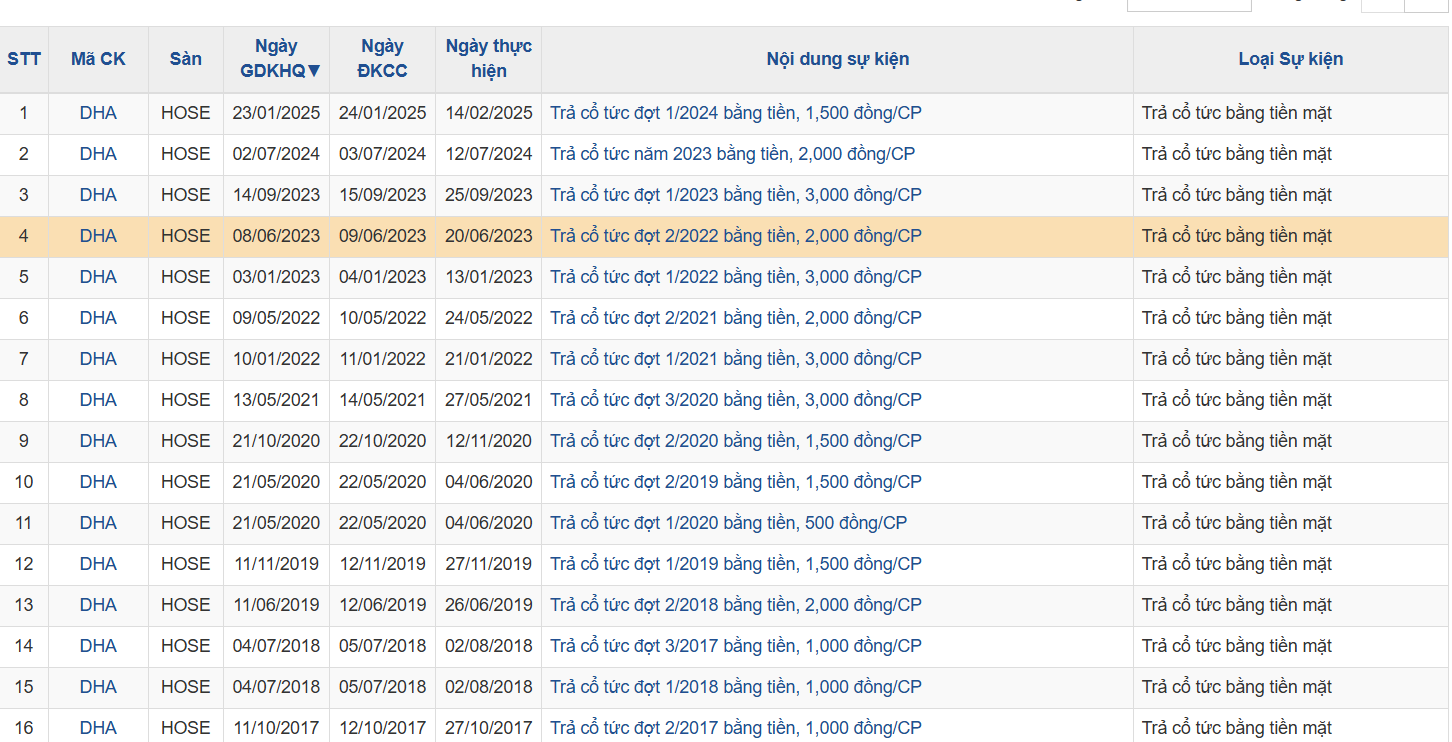View the đợt 3/2020 dividend event
Viewport: 1452px width, 742px height.
tap(735, 401)
